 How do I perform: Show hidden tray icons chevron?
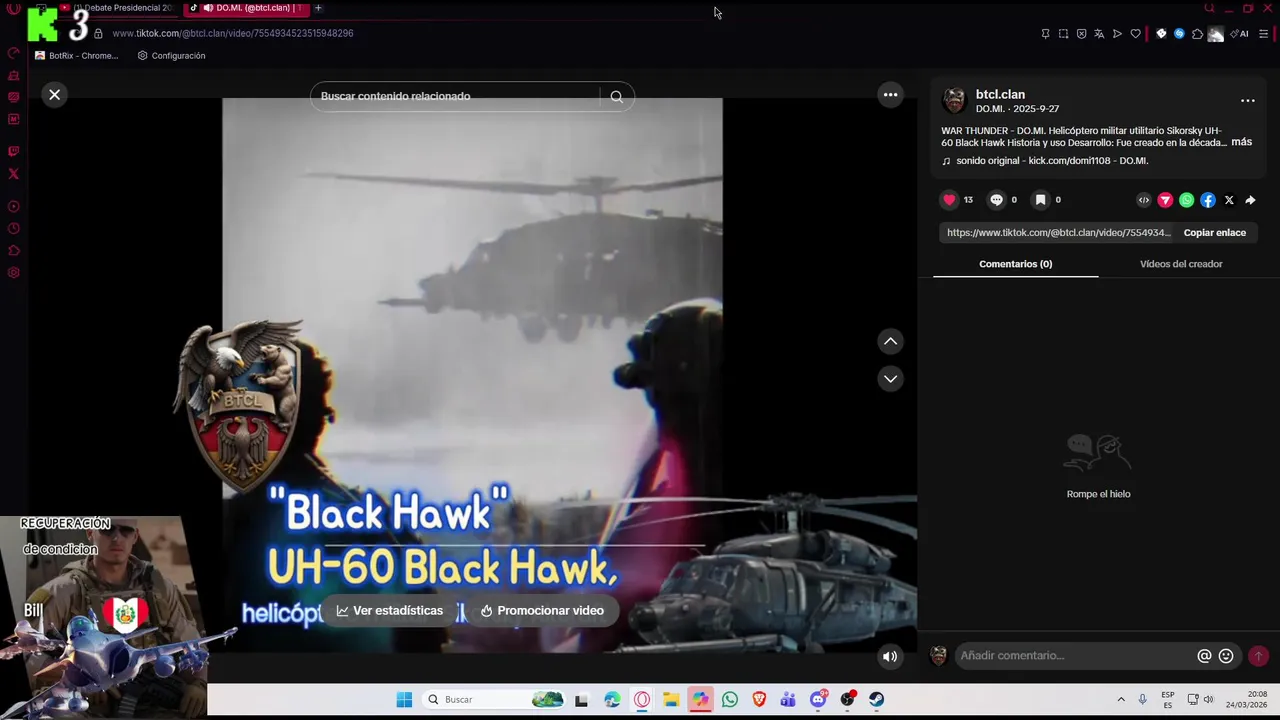click(1121, 700)
